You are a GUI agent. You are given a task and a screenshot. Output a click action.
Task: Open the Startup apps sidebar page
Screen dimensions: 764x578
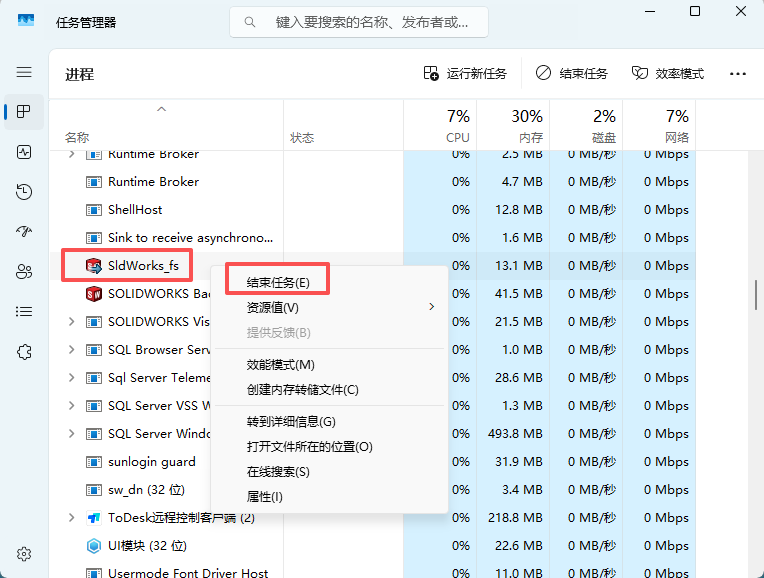24,231
